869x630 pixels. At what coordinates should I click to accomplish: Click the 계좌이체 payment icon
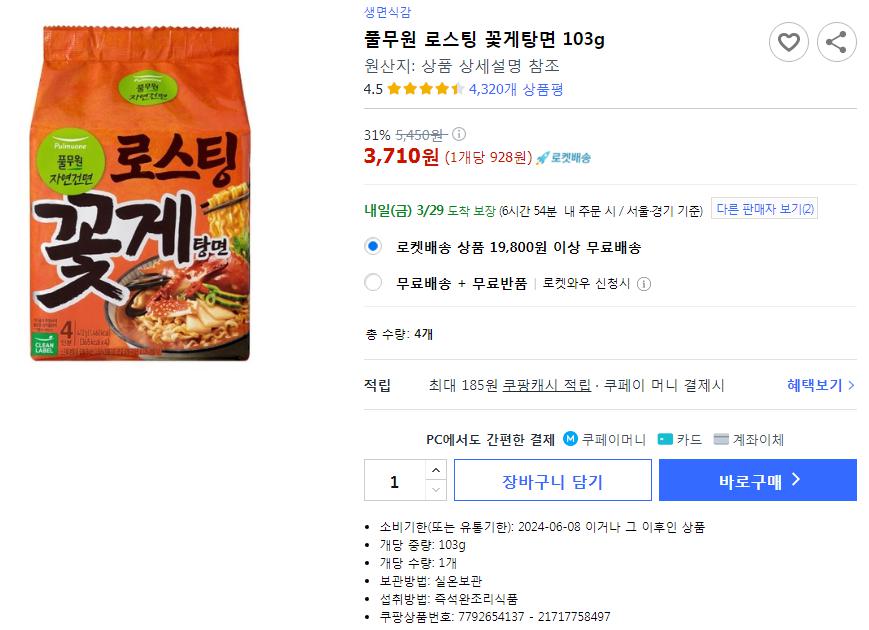click(x=721, y=439)
